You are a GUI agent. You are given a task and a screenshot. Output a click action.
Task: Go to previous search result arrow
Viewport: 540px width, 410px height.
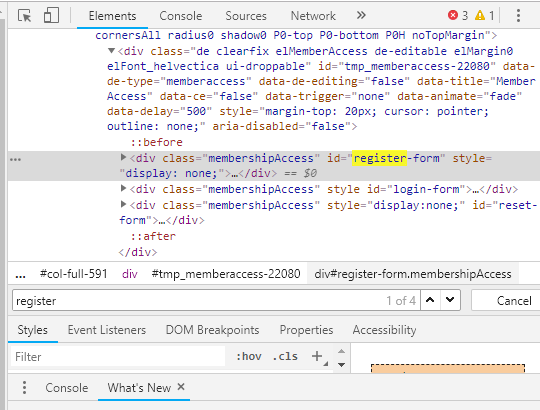(430, 300)
